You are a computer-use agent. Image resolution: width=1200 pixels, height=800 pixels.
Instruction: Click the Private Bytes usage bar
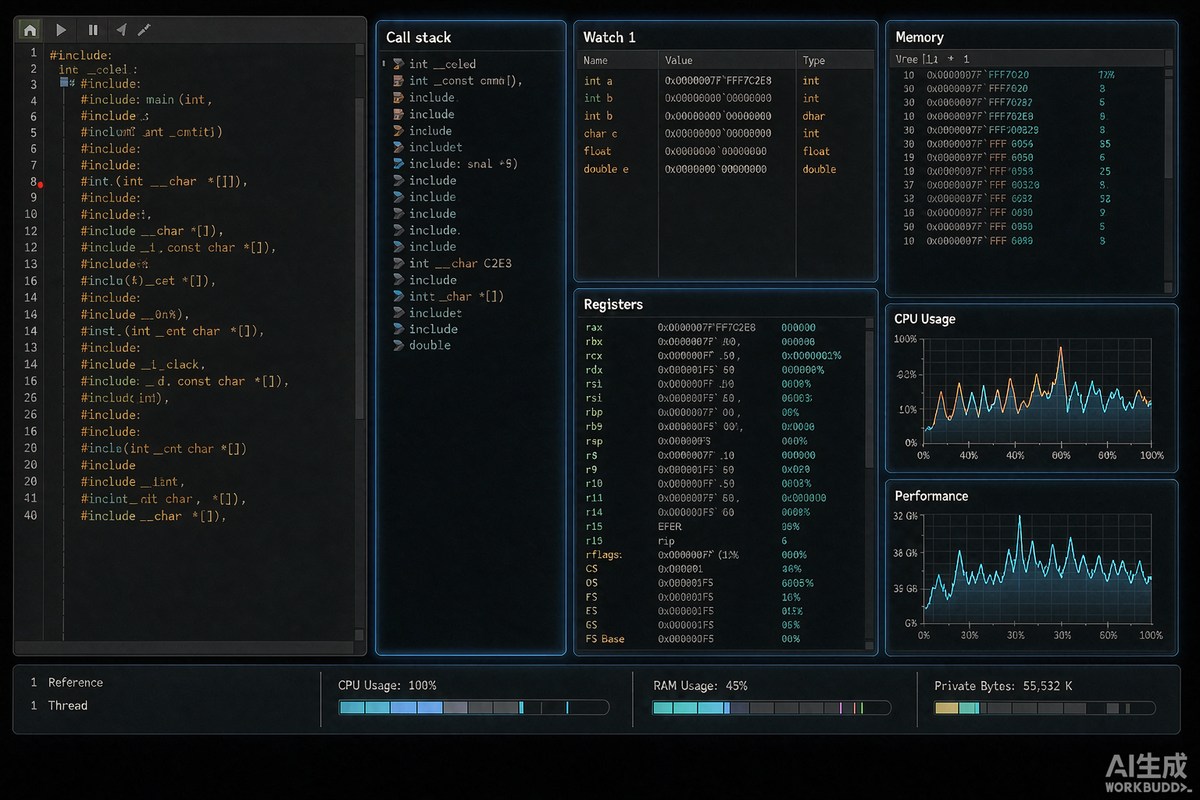pyautogui.click(x=1045, y=707)
